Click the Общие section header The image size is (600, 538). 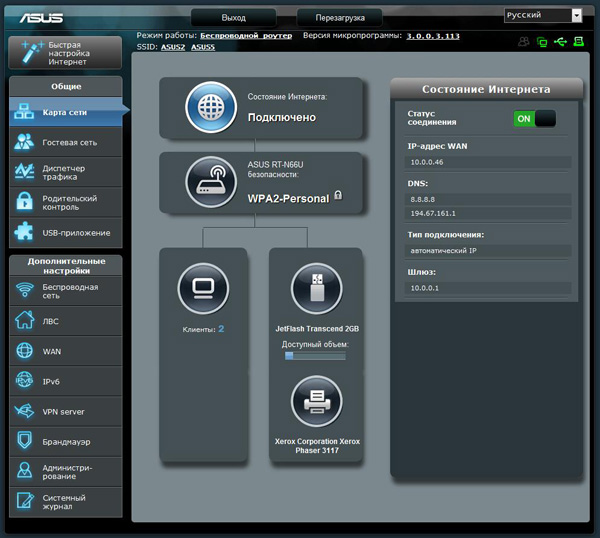pyautogui.click(x=66, y=86)
